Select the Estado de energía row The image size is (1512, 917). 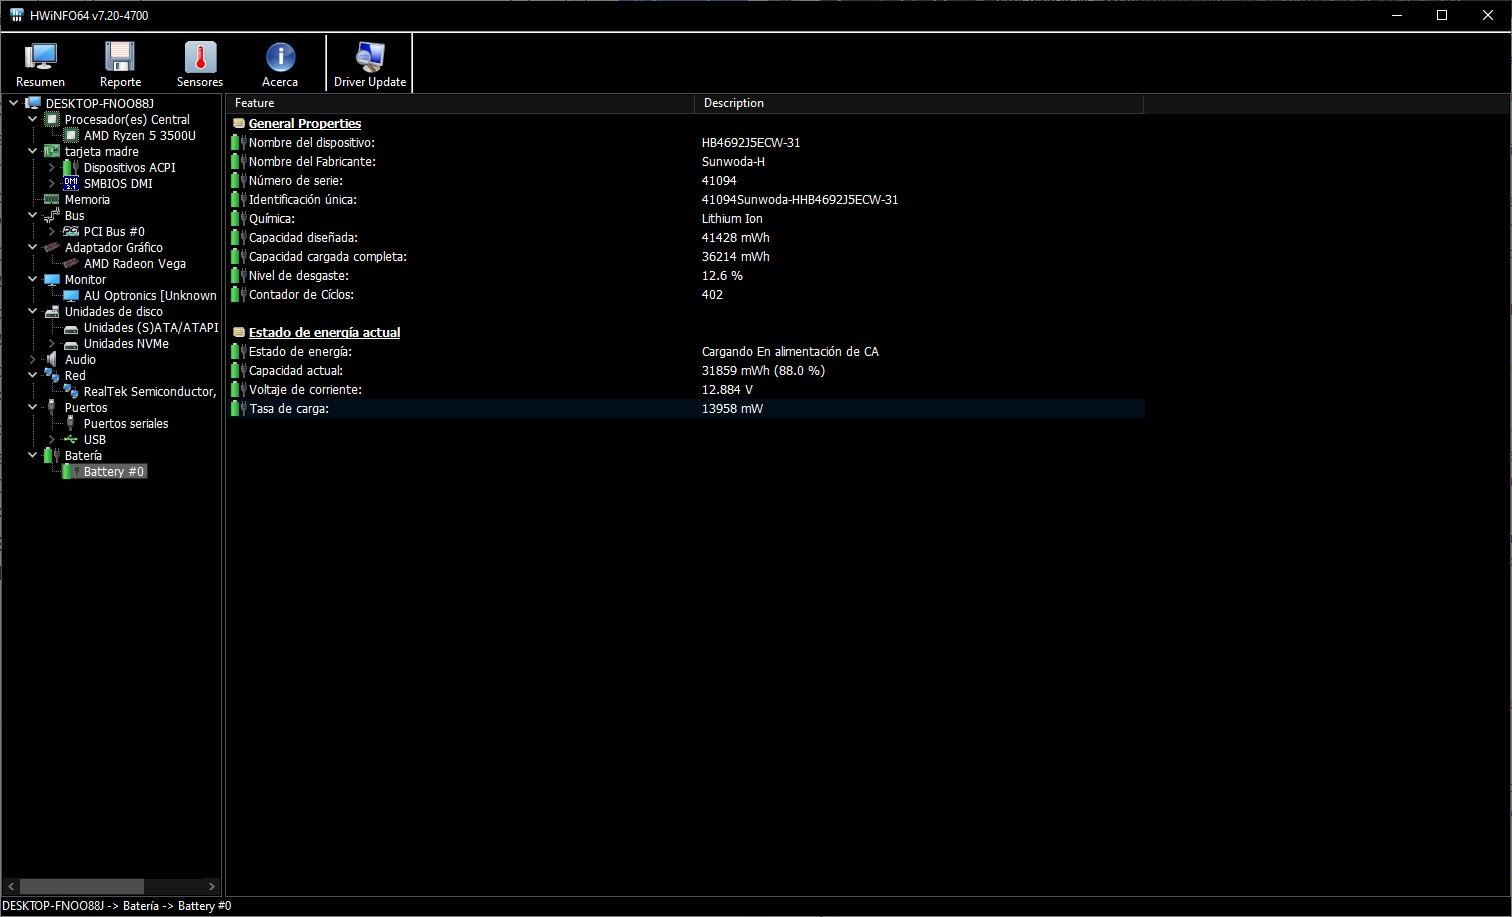click(x=686, y=352)
